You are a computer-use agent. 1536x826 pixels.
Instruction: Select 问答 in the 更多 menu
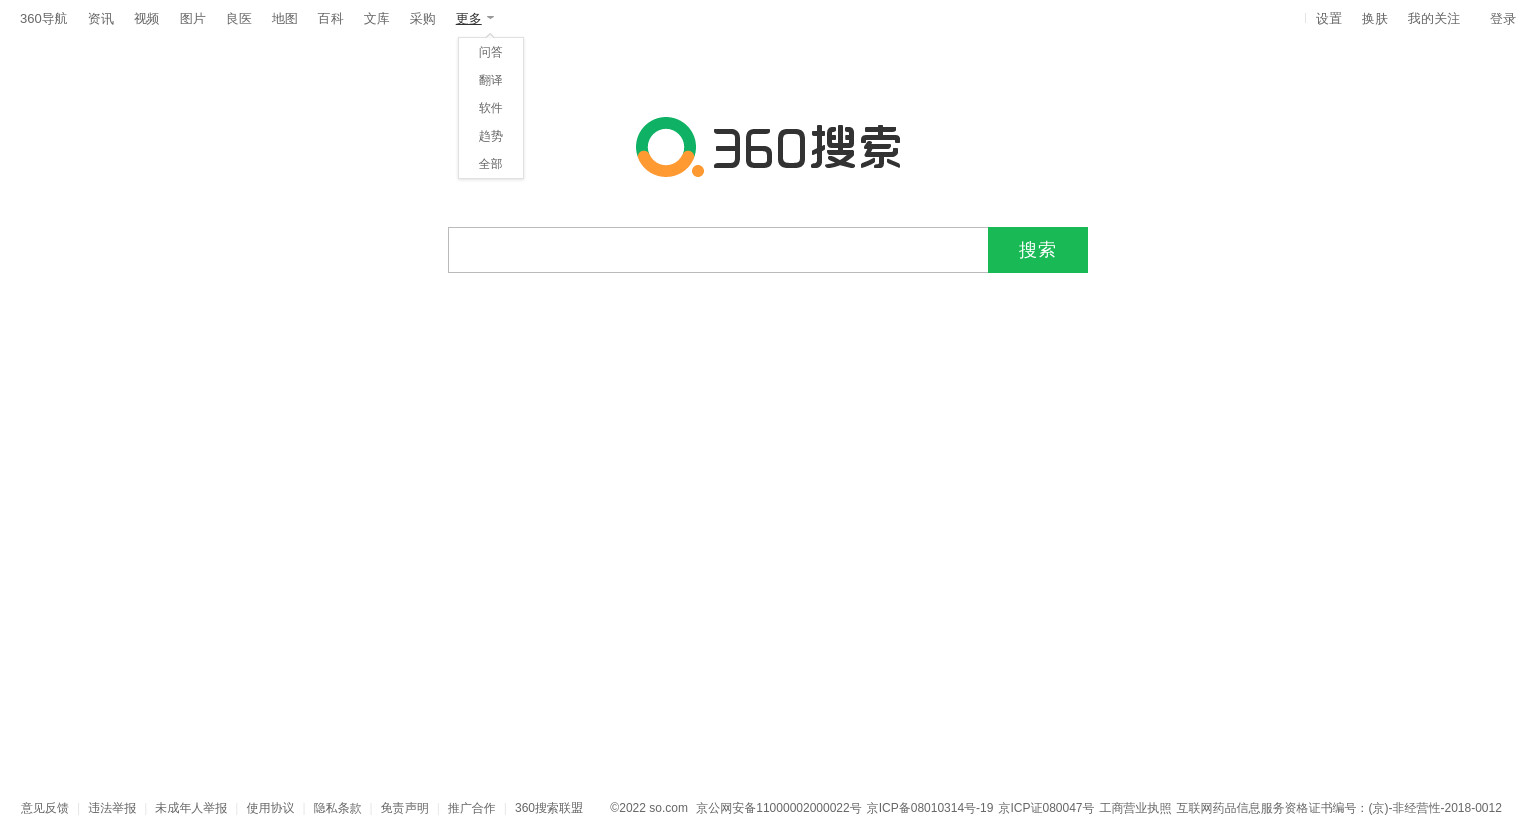click(491, 52)
